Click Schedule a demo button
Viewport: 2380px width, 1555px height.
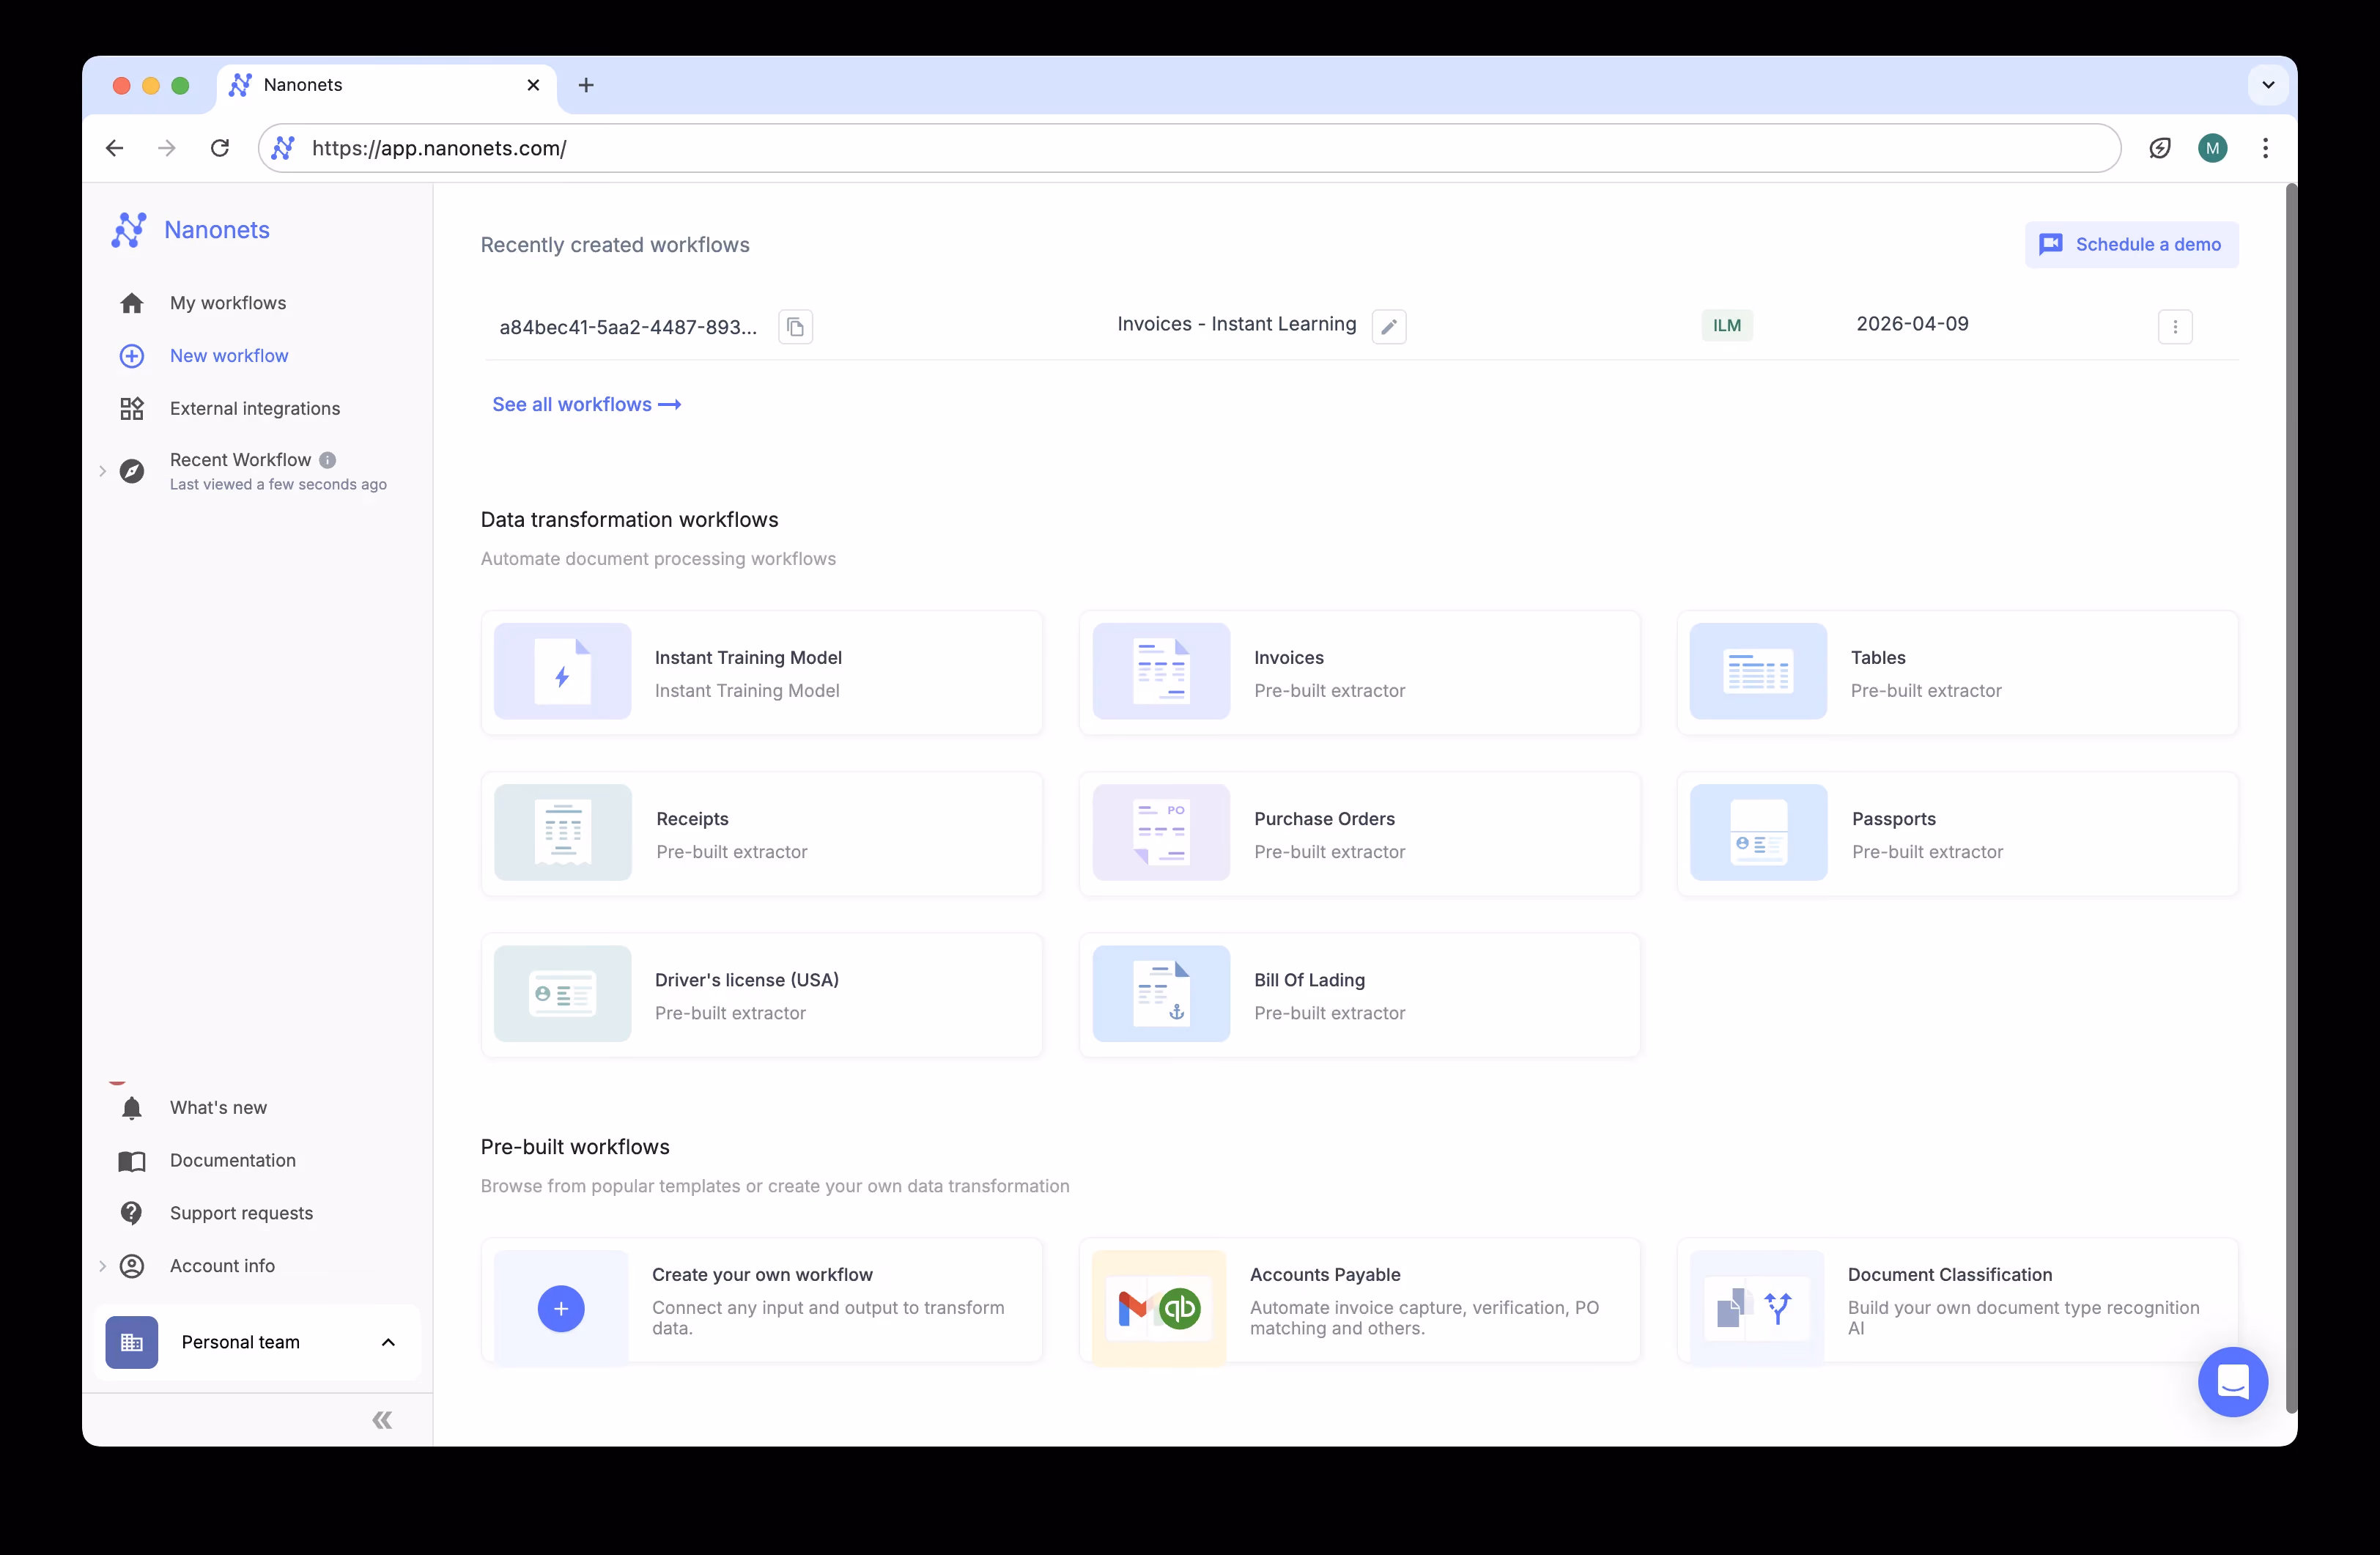[2131, 245]
